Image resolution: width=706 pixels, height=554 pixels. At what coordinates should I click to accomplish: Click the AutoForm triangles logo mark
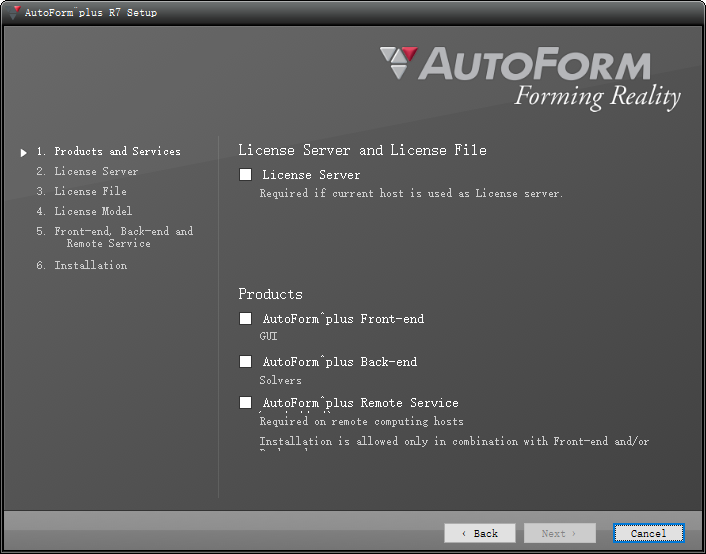point(399,63)
